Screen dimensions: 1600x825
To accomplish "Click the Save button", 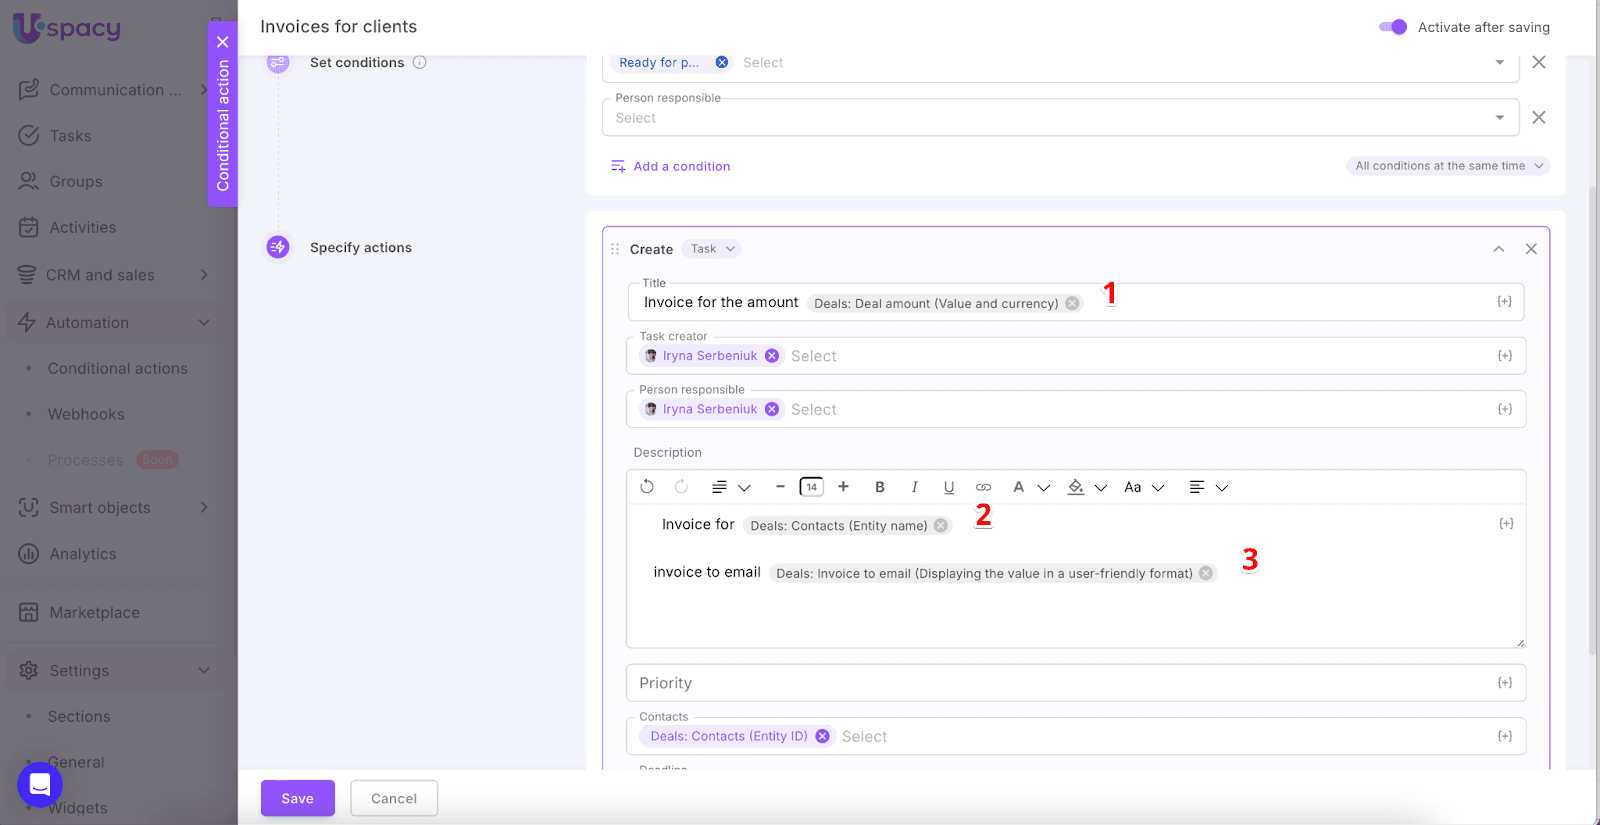I will point(297,798).
